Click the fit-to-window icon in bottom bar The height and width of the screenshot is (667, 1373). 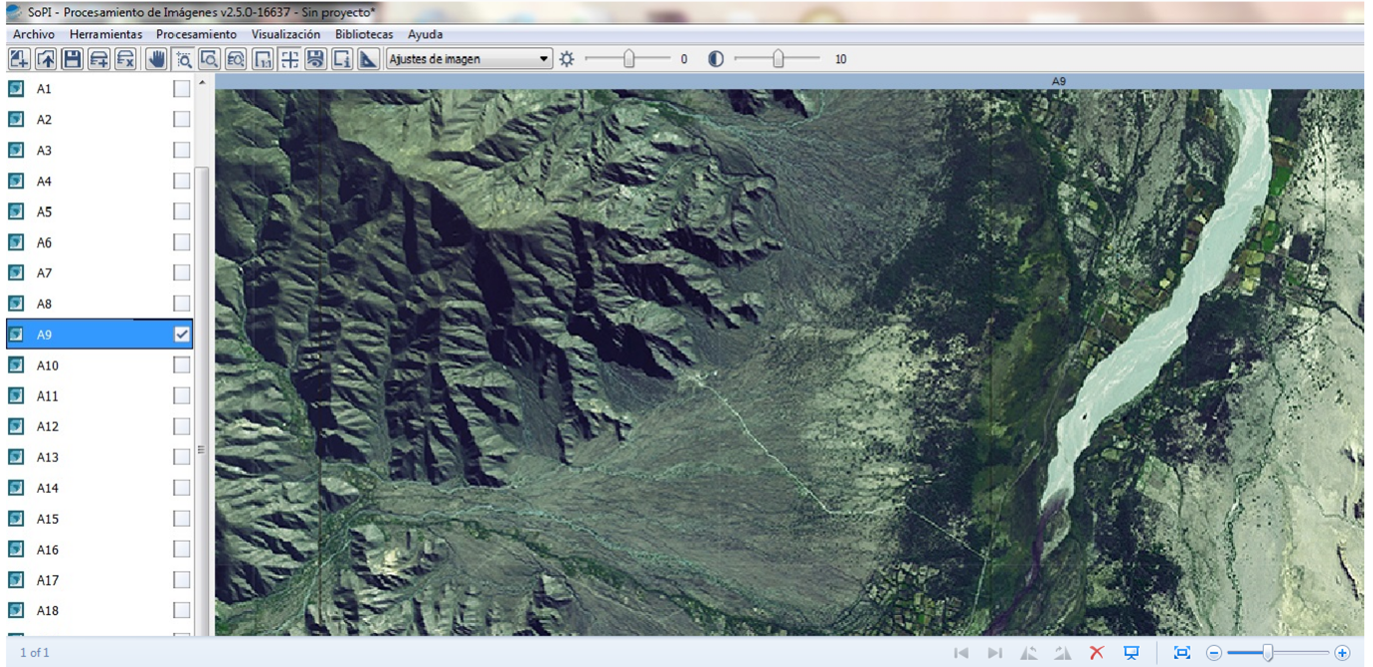1182,653
